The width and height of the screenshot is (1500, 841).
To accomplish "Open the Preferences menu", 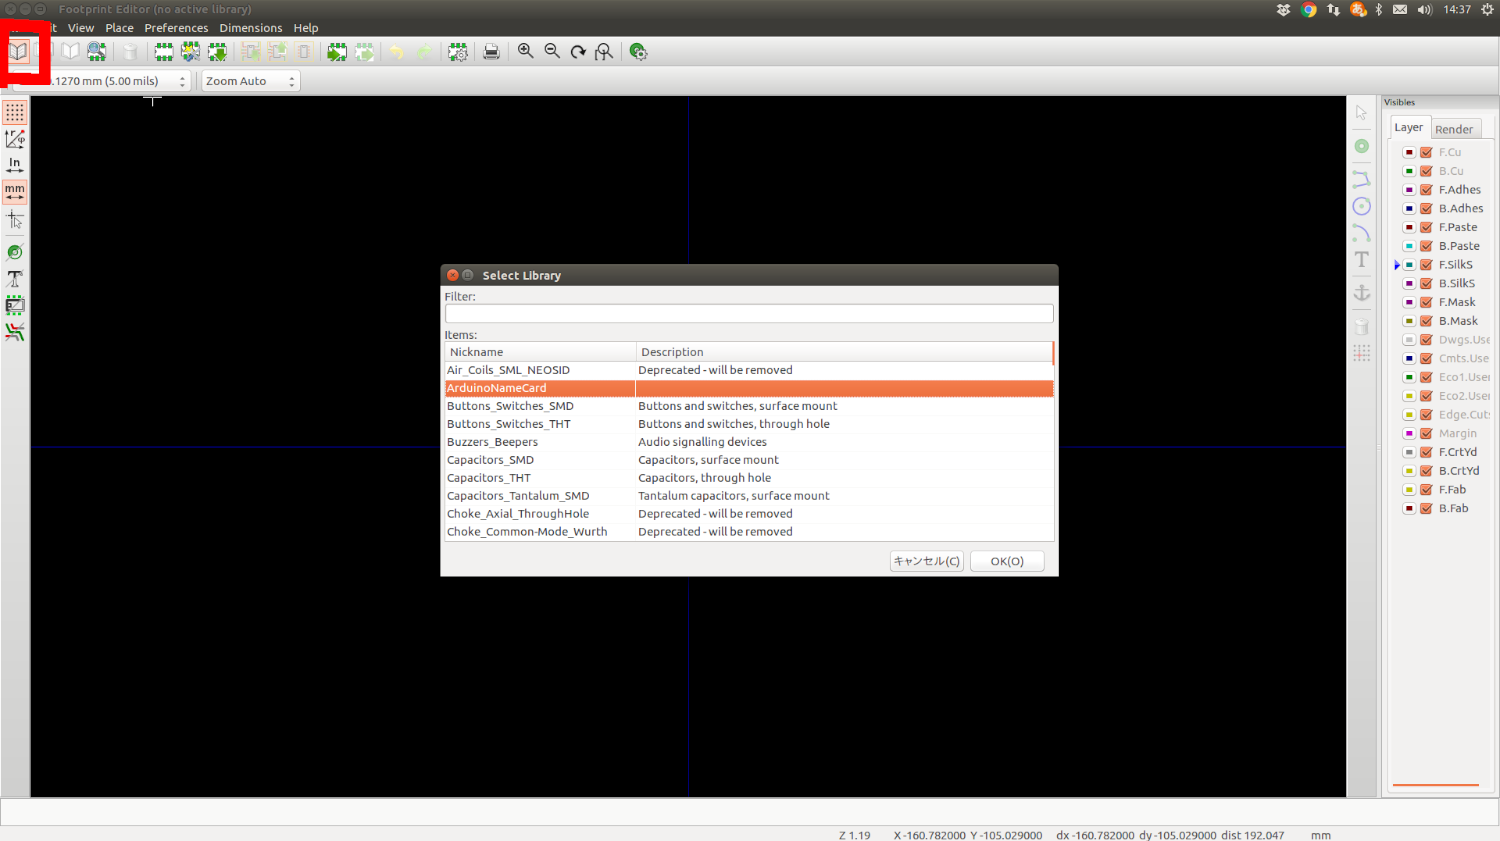I will pos(176,28).
